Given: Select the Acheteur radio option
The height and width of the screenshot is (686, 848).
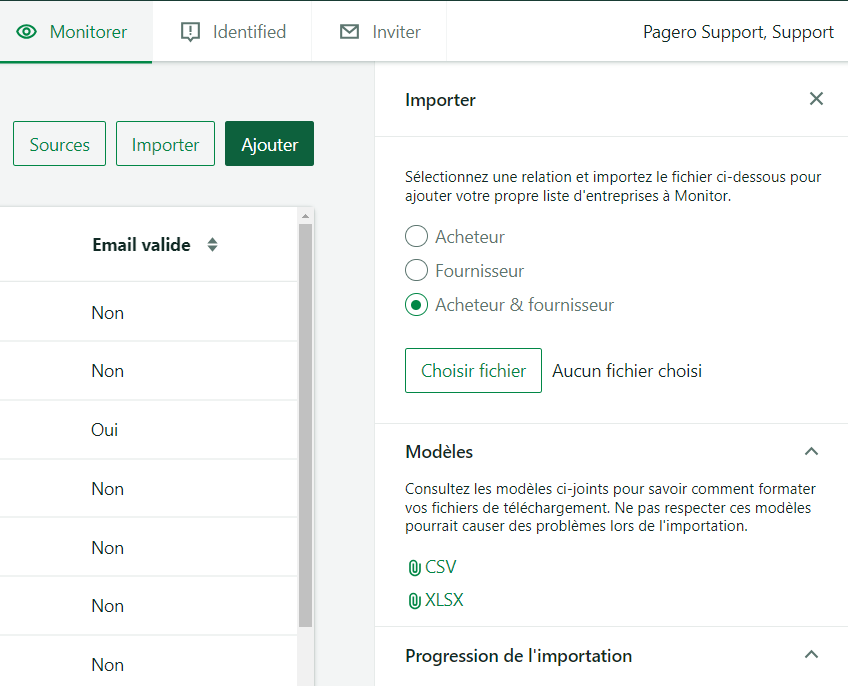Looking at the screenshot, I should pyautogui.click(x=416, y=236).
